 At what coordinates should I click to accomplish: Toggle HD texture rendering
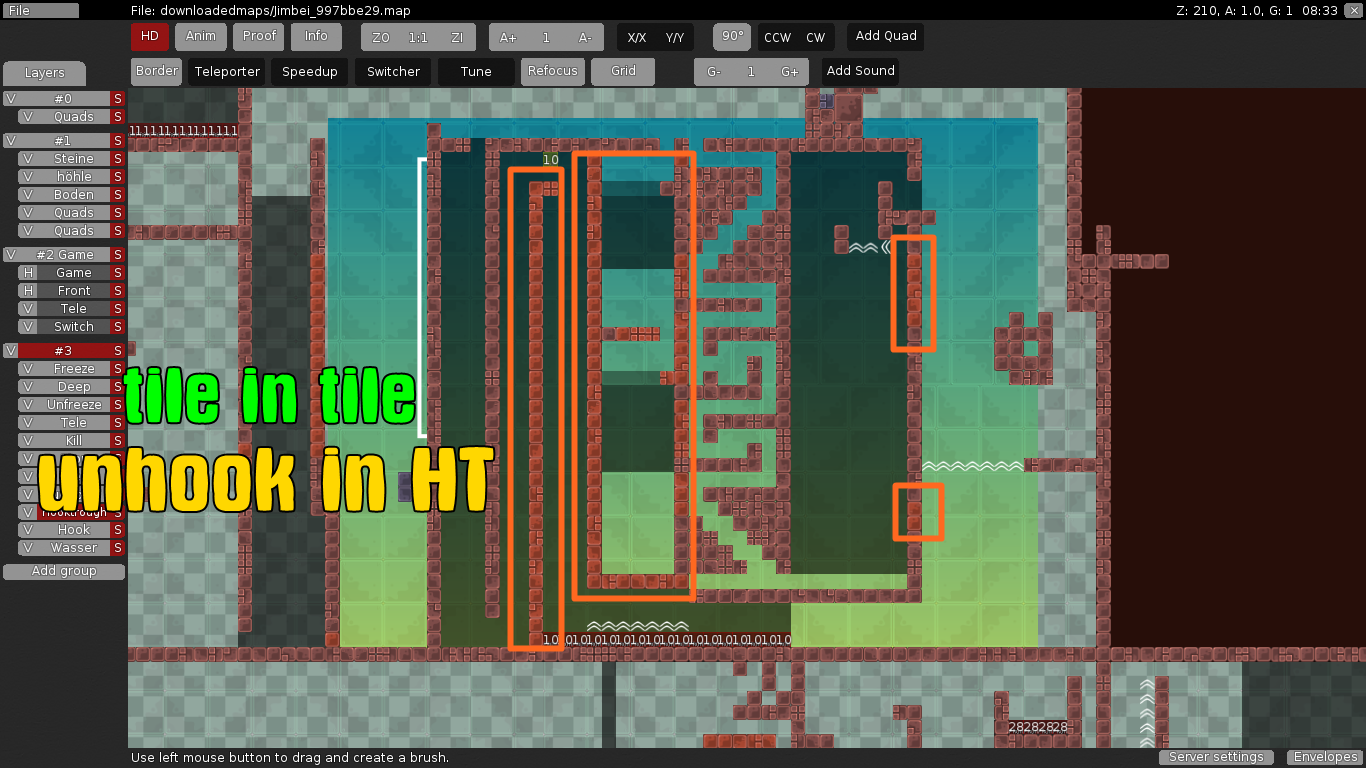point(149,36)
